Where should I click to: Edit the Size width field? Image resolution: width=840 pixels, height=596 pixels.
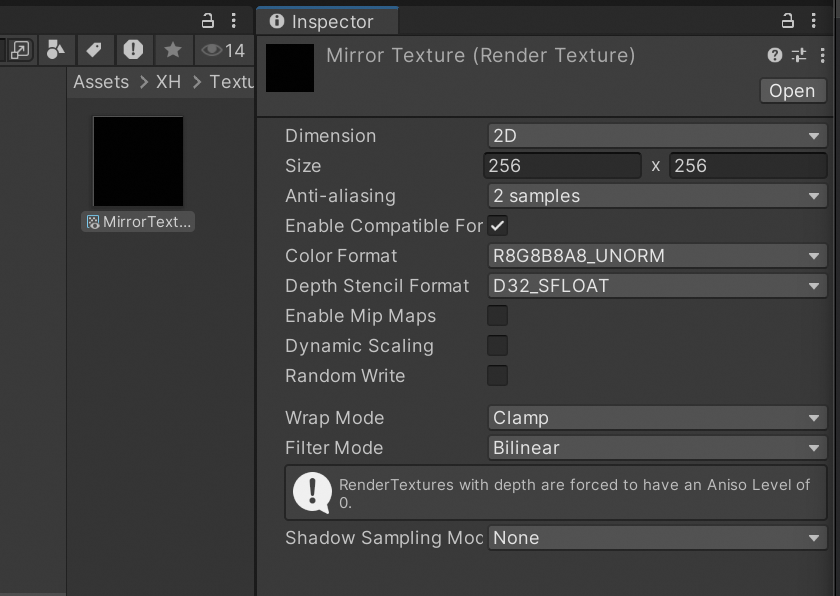(562, 166)
